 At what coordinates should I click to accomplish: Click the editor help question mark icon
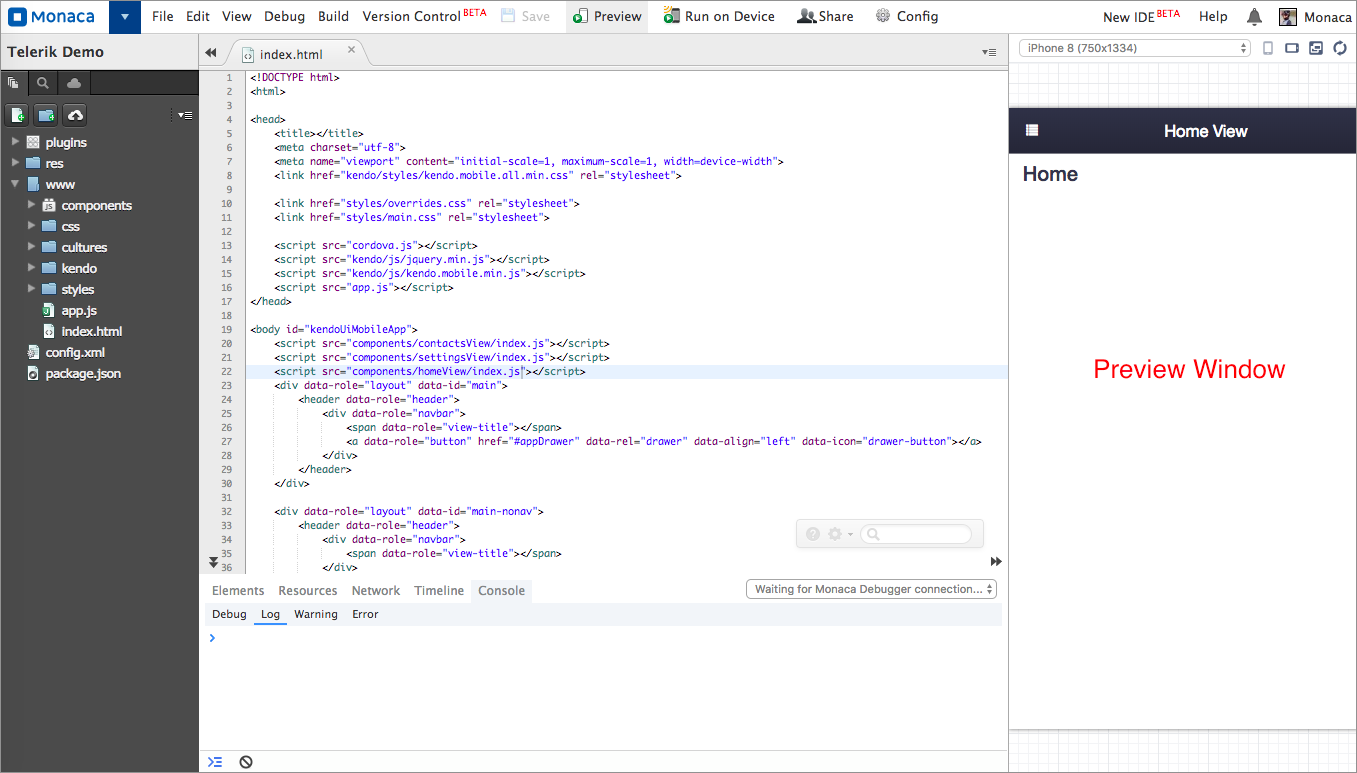point(813,534)
